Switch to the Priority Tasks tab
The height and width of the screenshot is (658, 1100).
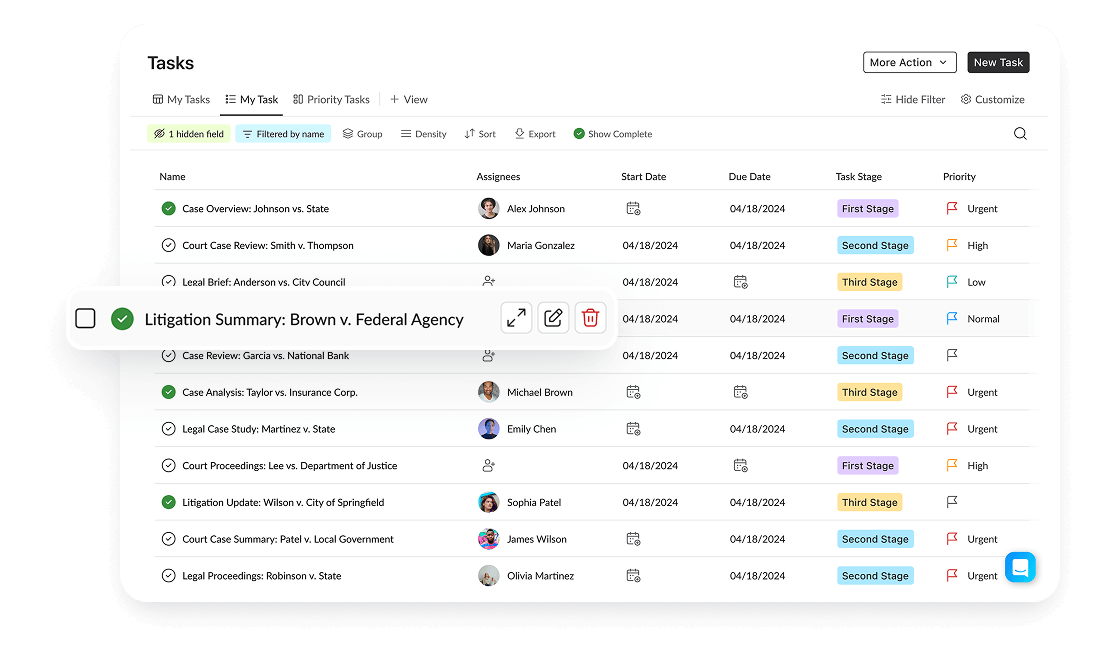click(331, 100)
